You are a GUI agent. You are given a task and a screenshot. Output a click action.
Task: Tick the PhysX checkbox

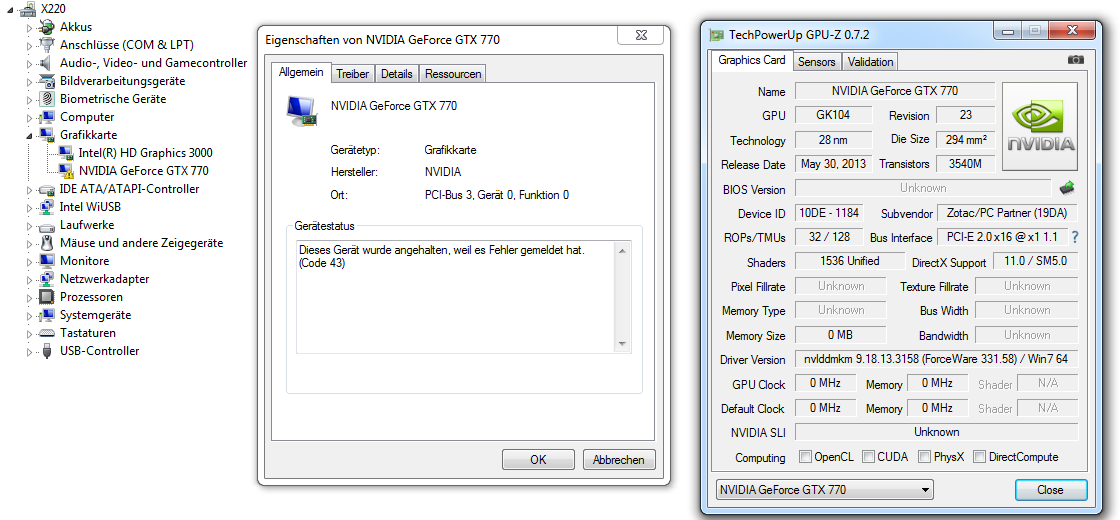pos(924,456)
